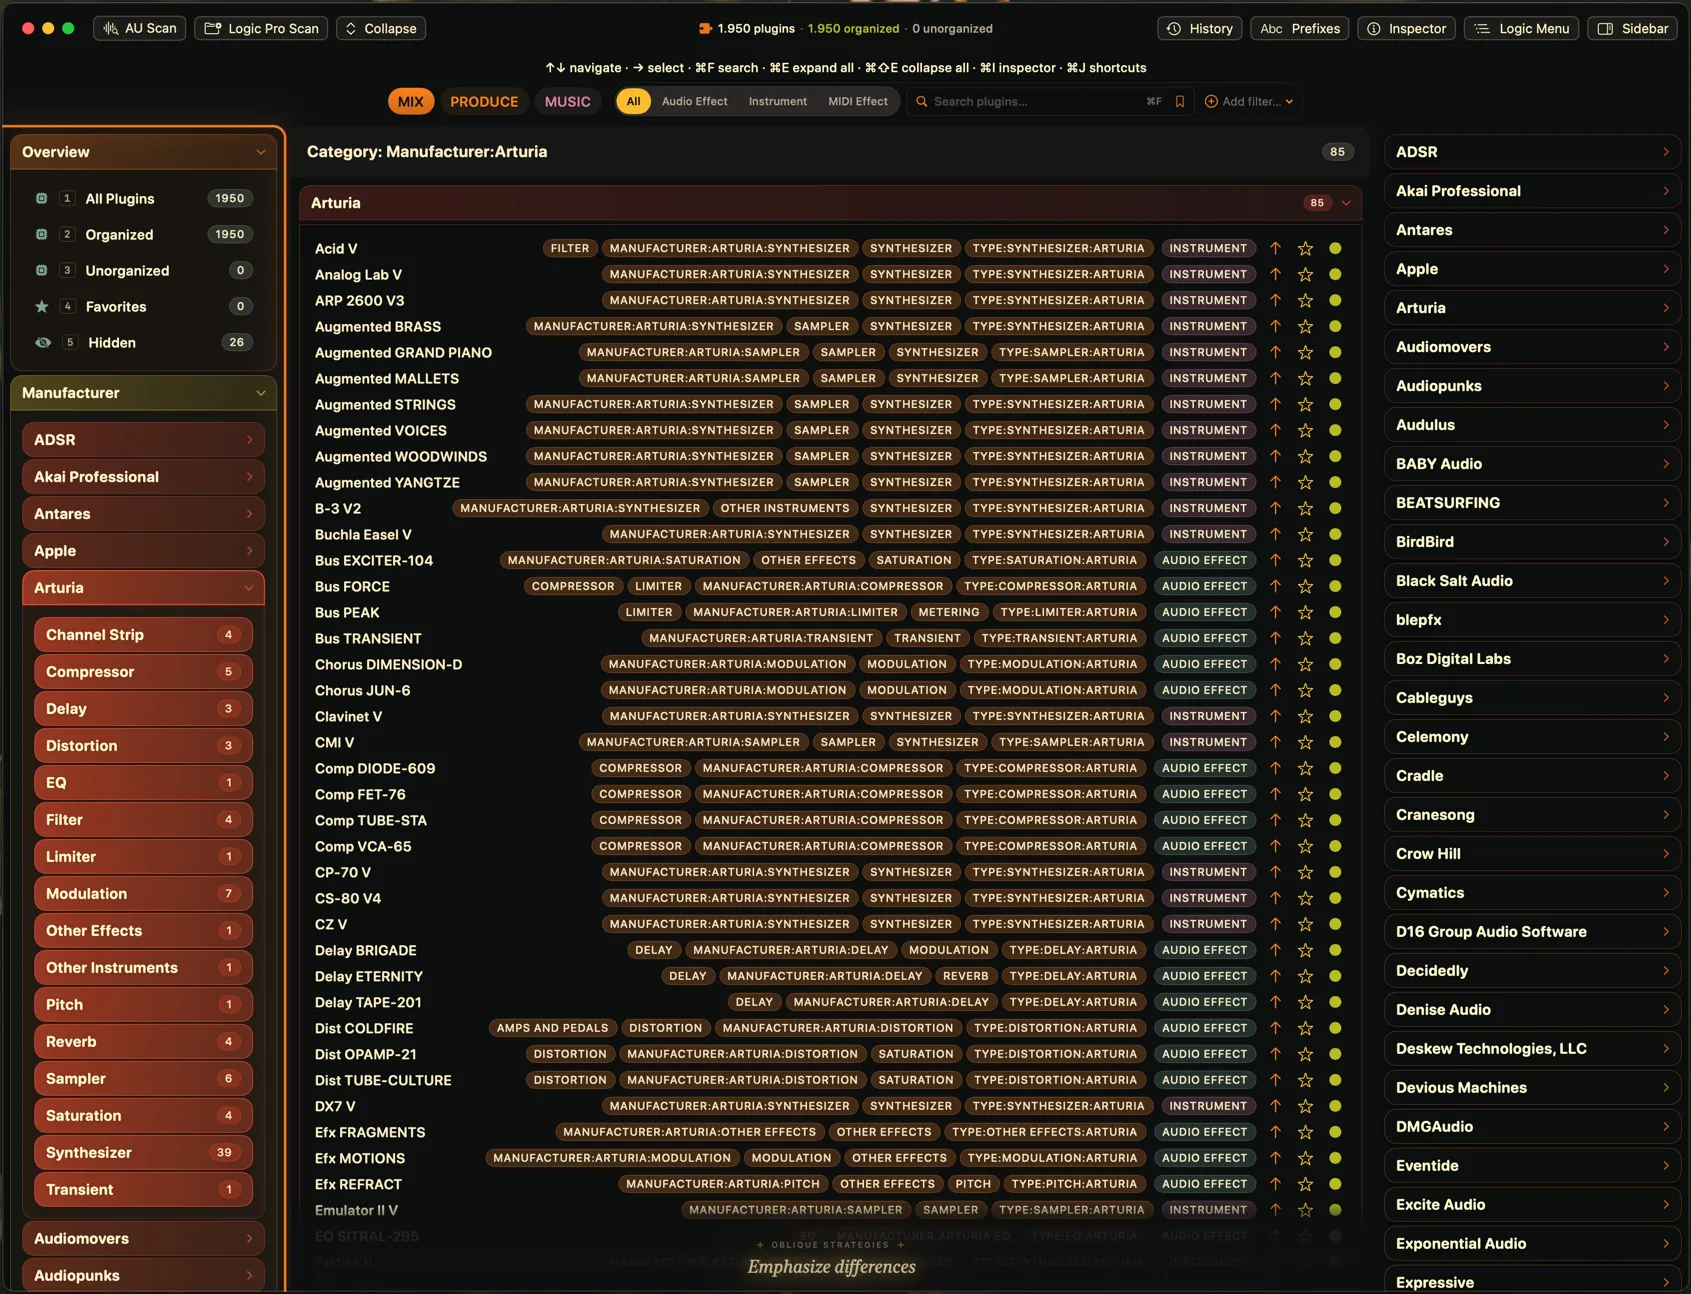The width and height of the screenshot is (1691, 1294).
Task: Click the up arrow for Delay ETERNITY
Action: pos(1275,977)
